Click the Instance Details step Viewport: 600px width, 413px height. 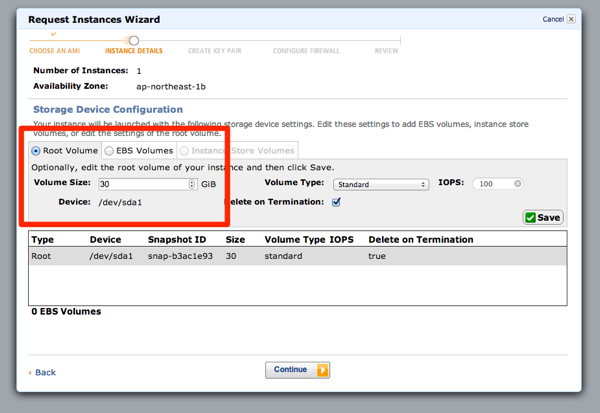(134, 51)
